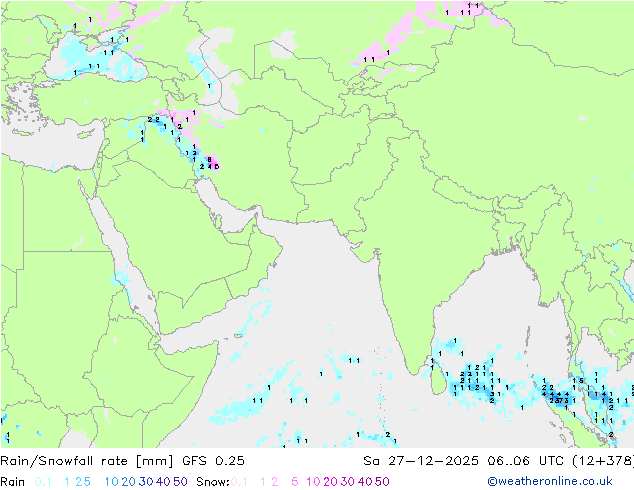
Task: Click the 20 value in the Rain legend
Action: 128,482
